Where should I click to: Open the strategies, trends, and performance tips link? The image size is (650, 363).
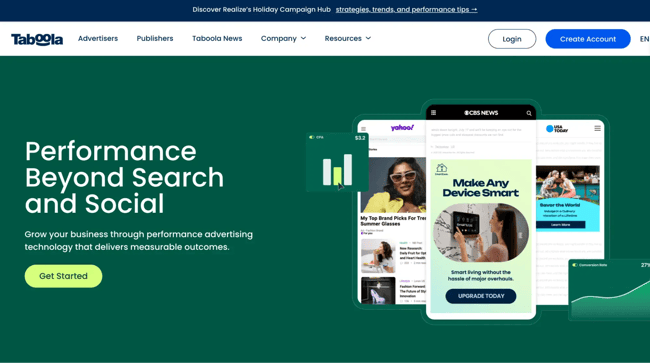pyautogui.click(x=406, y=10)
